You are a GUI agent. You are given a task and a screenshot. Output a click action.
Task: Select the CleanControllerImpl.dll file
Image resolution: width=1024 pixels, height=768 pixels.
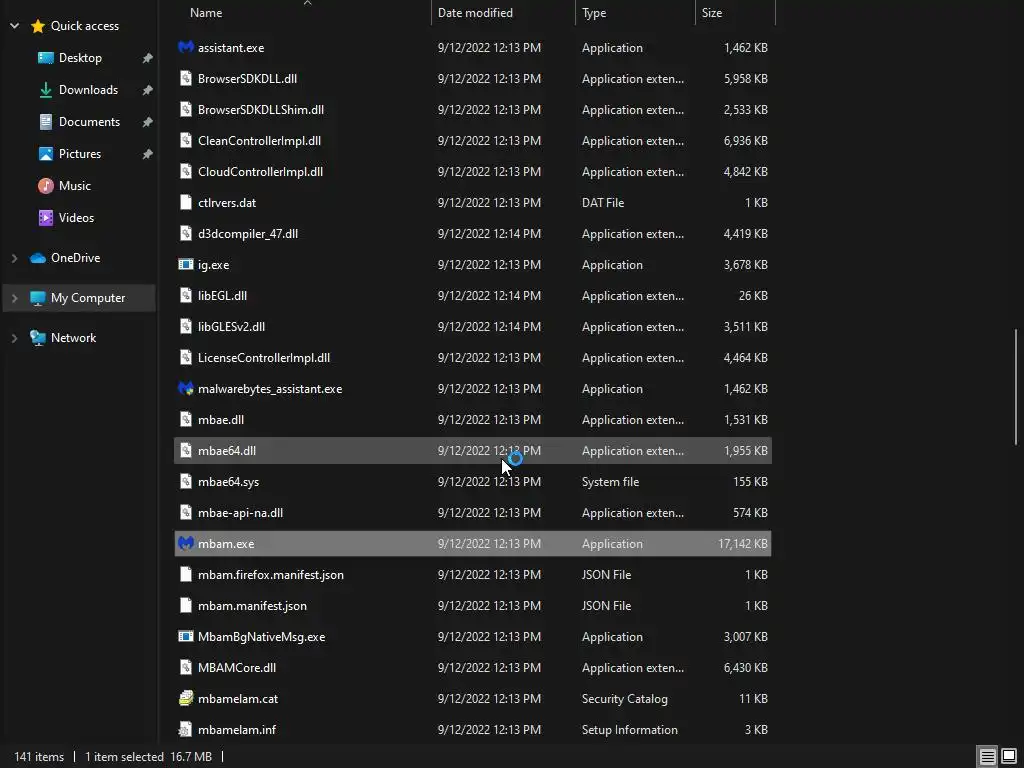[x=473, y=140]
